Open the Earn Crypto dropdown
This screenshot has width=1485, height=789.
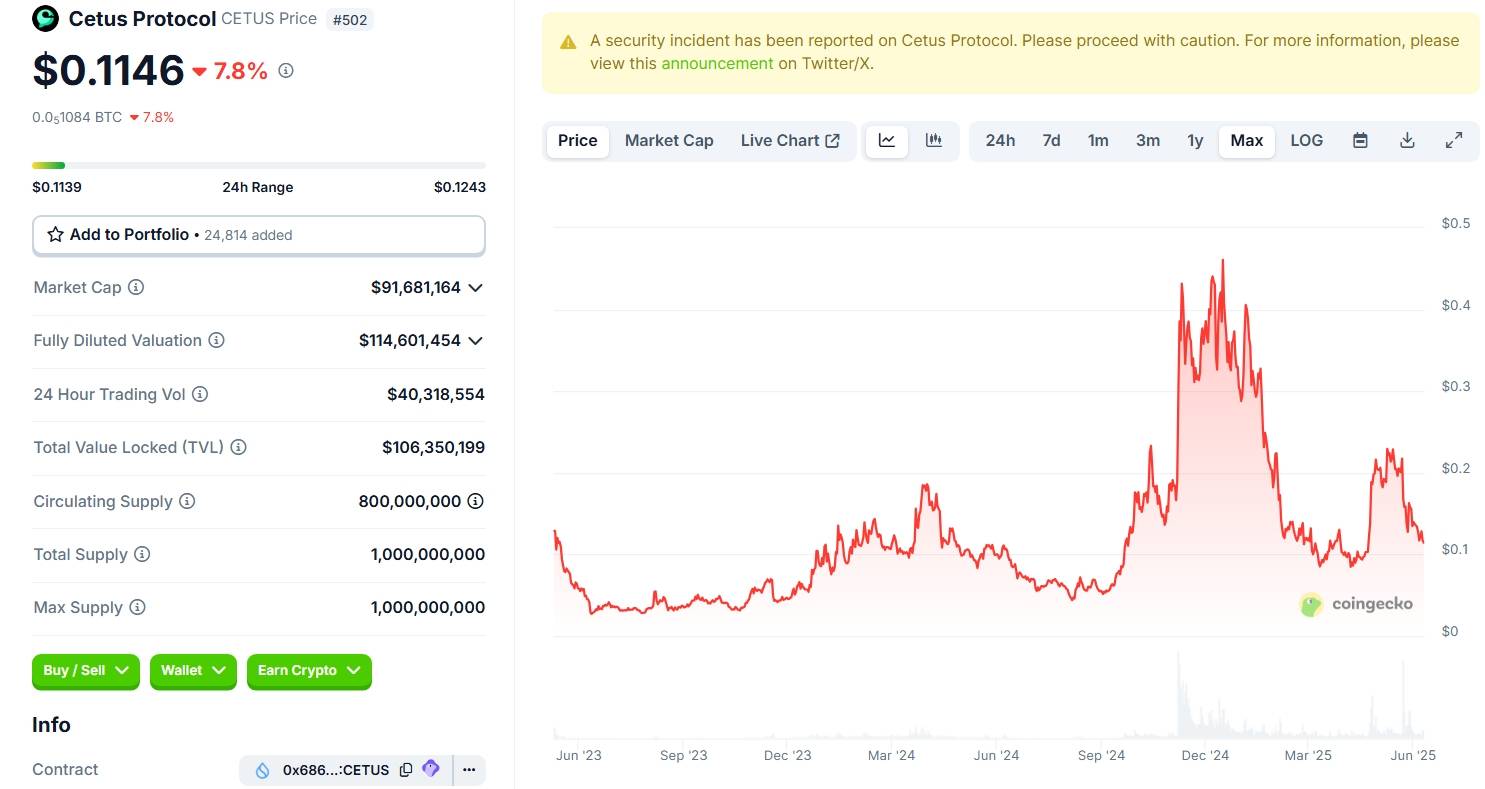(309, 671)
